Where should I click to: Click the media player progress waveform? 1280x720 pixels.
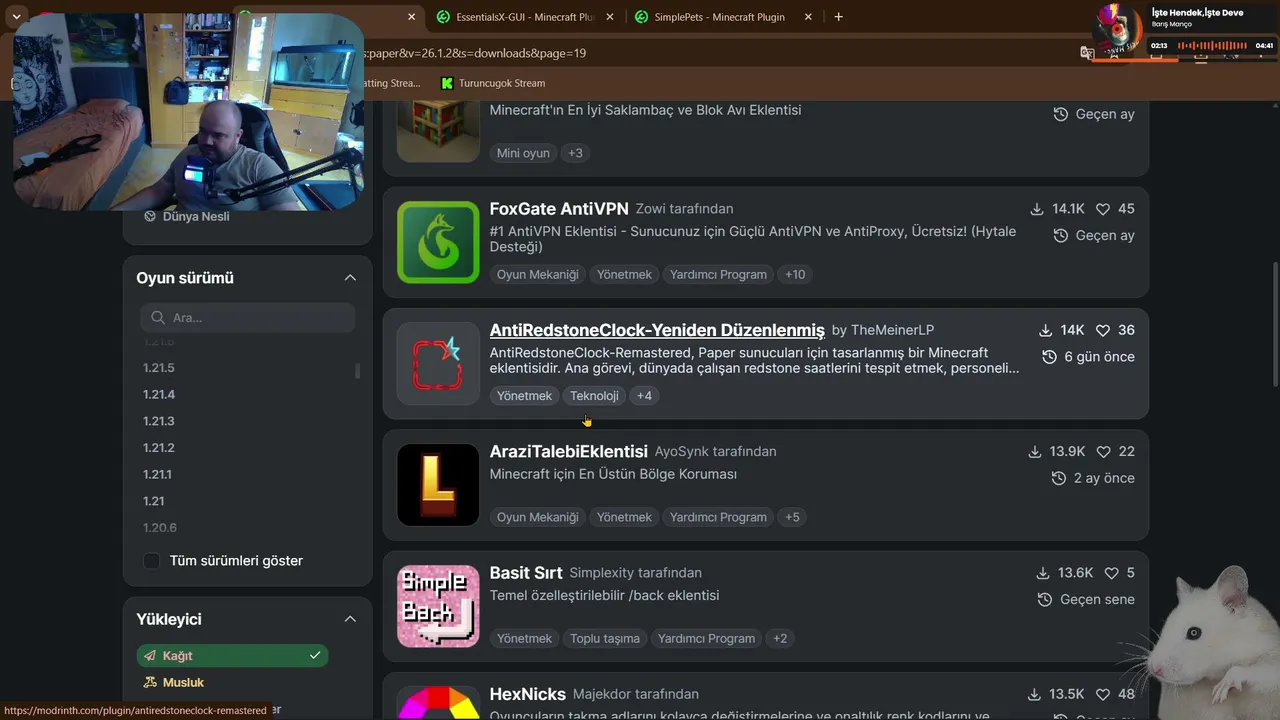tap(1211, 46)
